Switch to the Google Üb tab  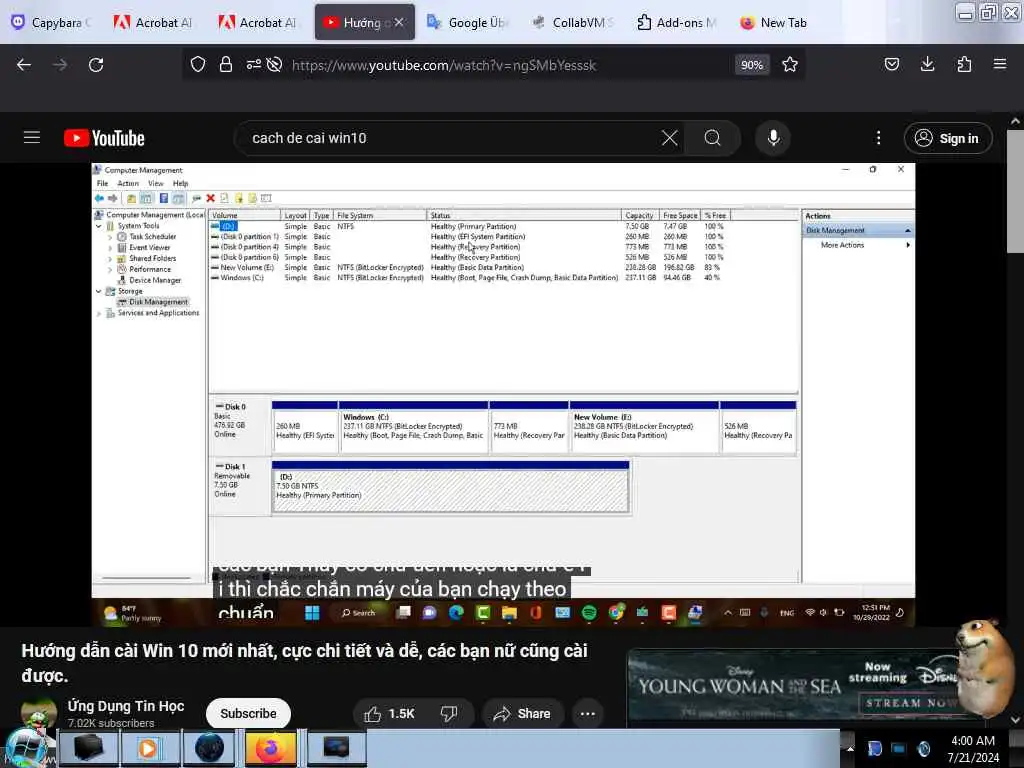(x=468, y=22)
